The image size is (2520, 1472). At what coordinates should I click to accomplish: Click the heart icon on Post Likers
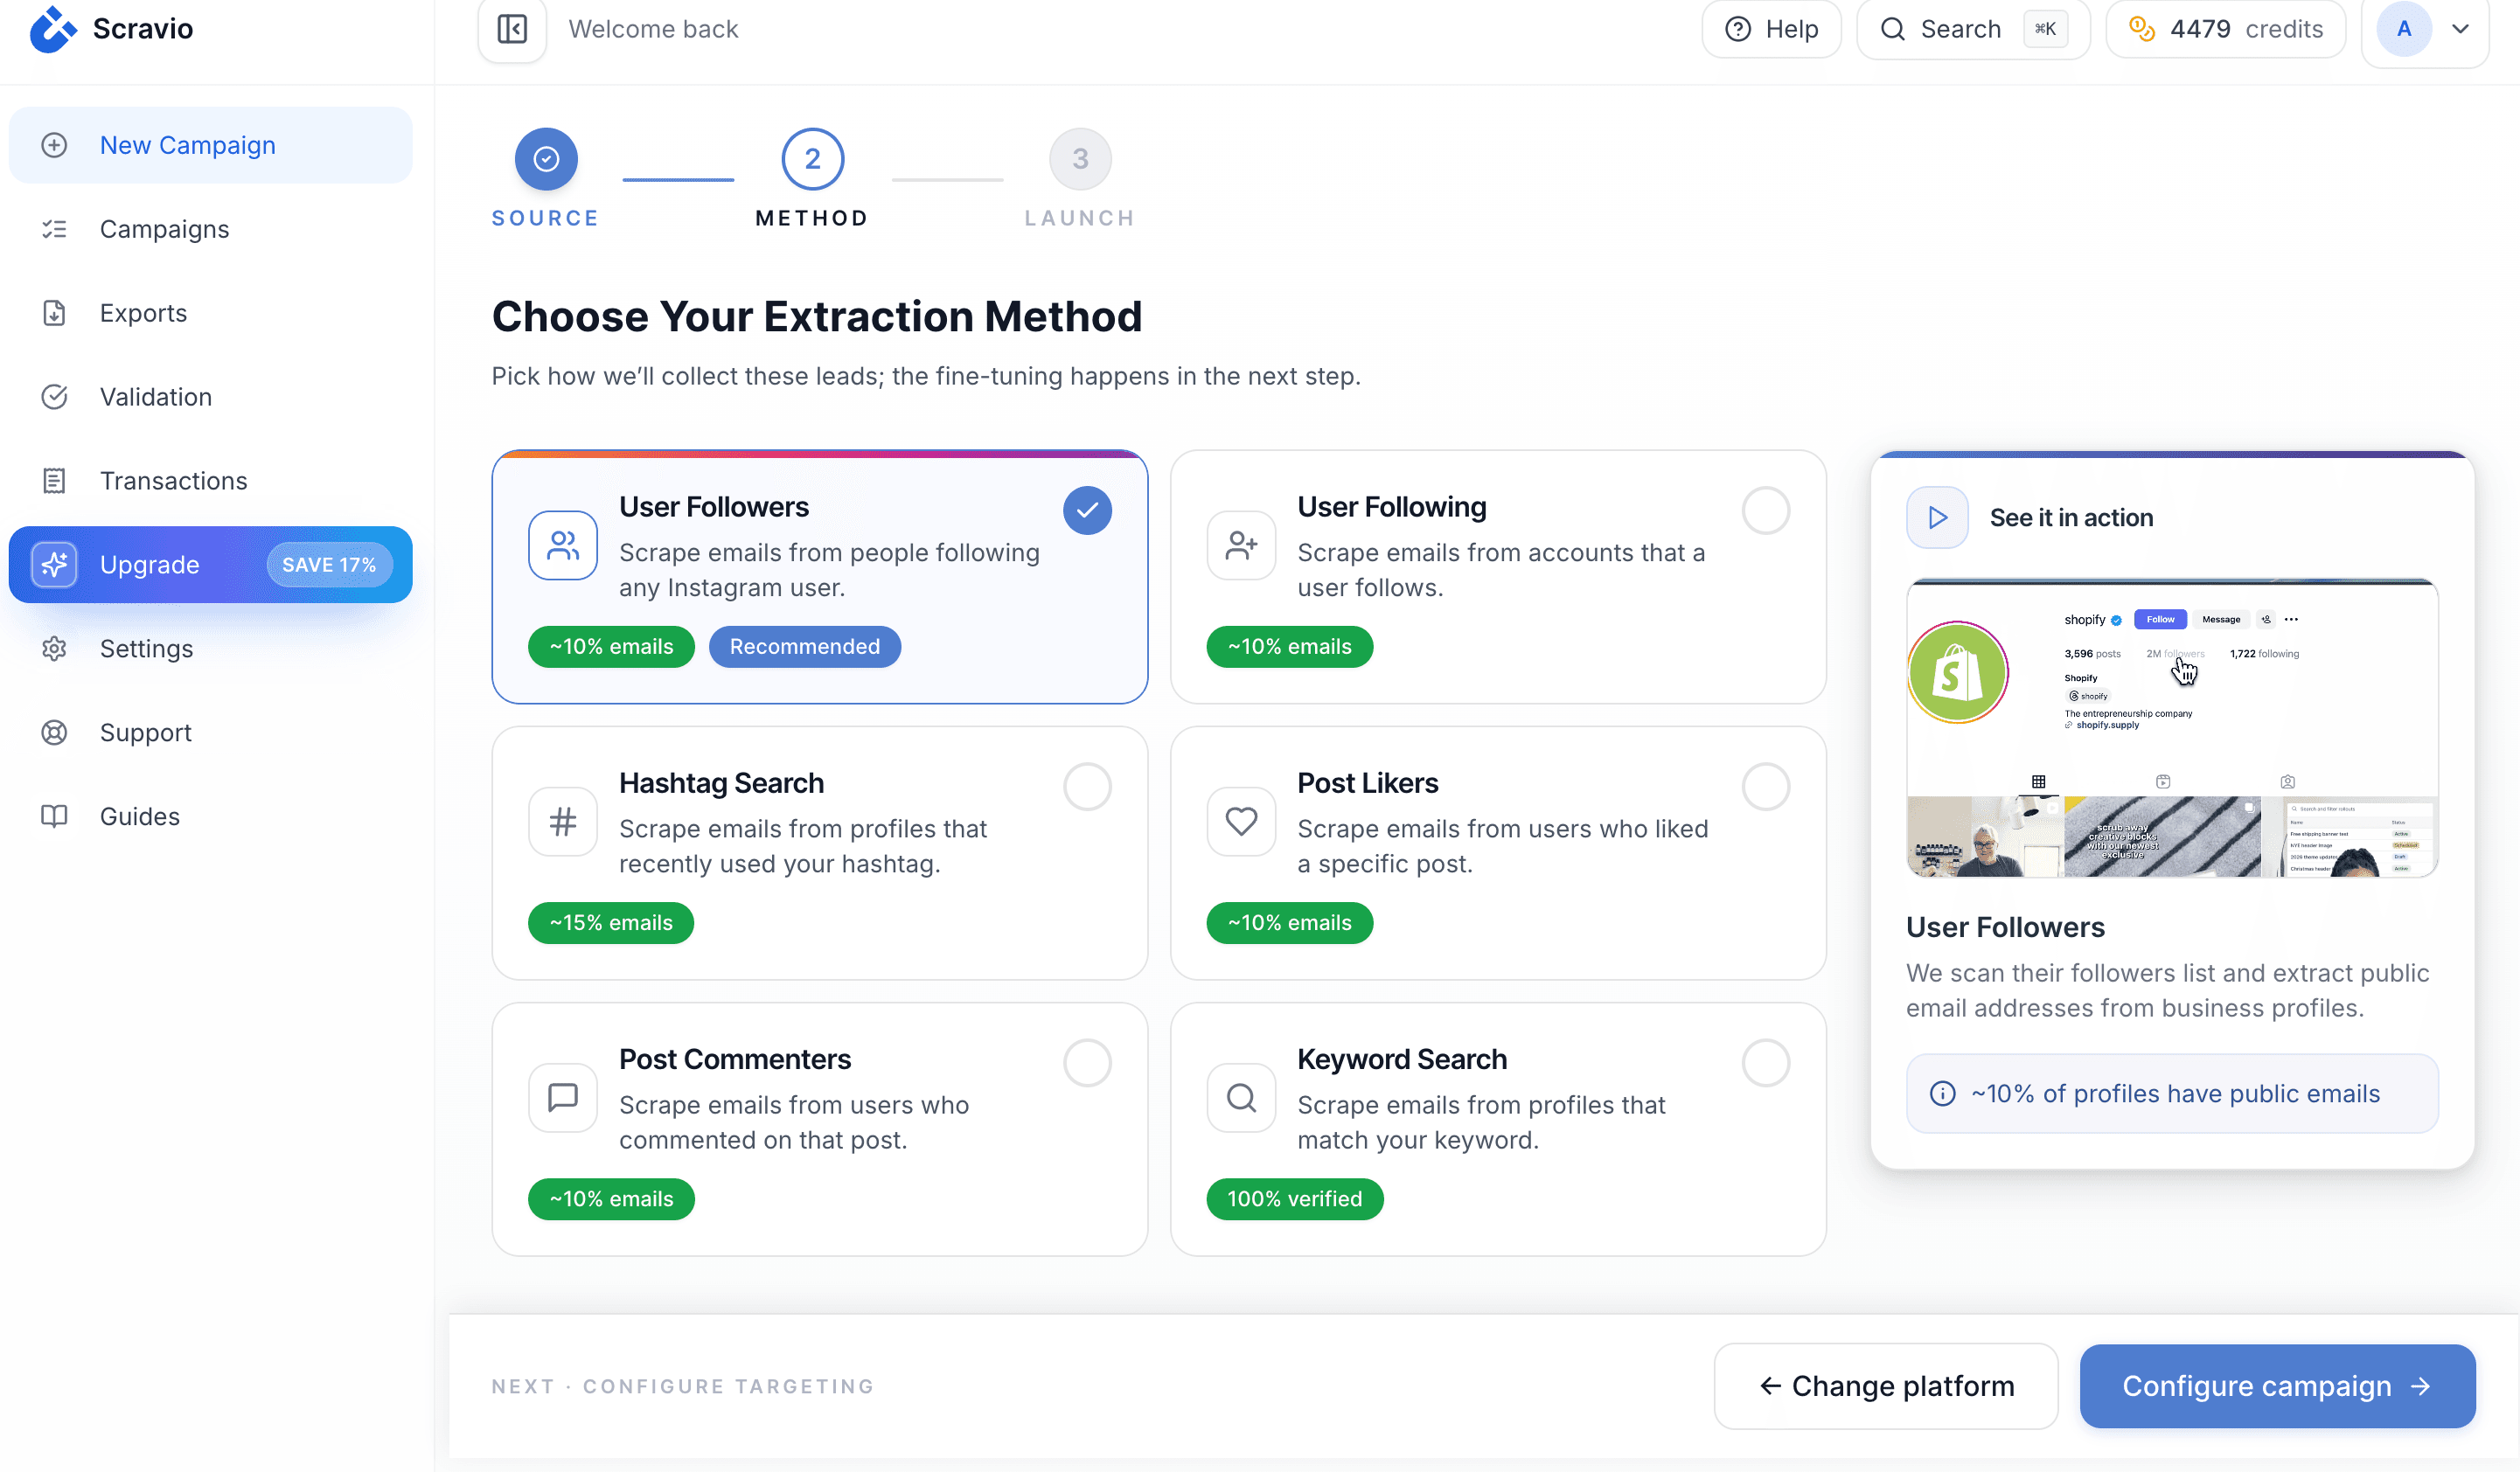[1241, 821]
